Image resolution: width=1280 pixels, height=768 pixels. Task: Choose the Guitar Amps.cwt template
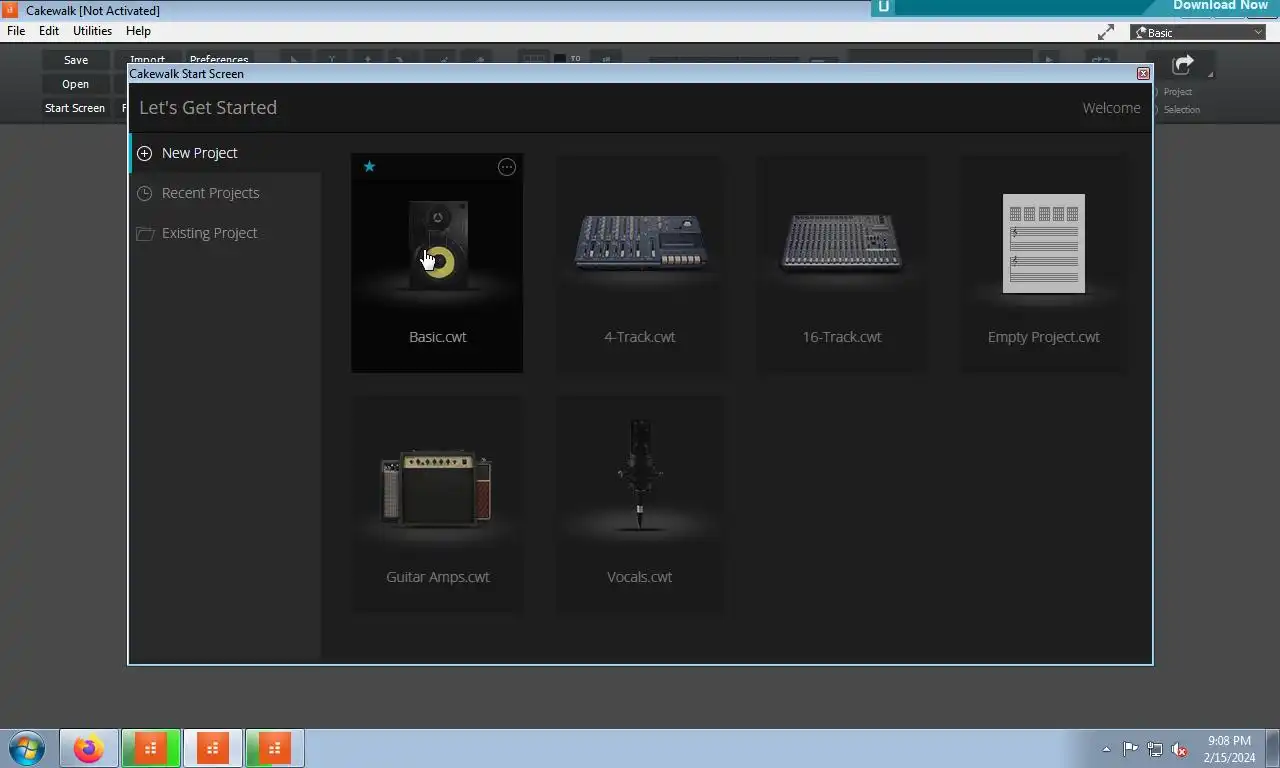pos(437,503)
